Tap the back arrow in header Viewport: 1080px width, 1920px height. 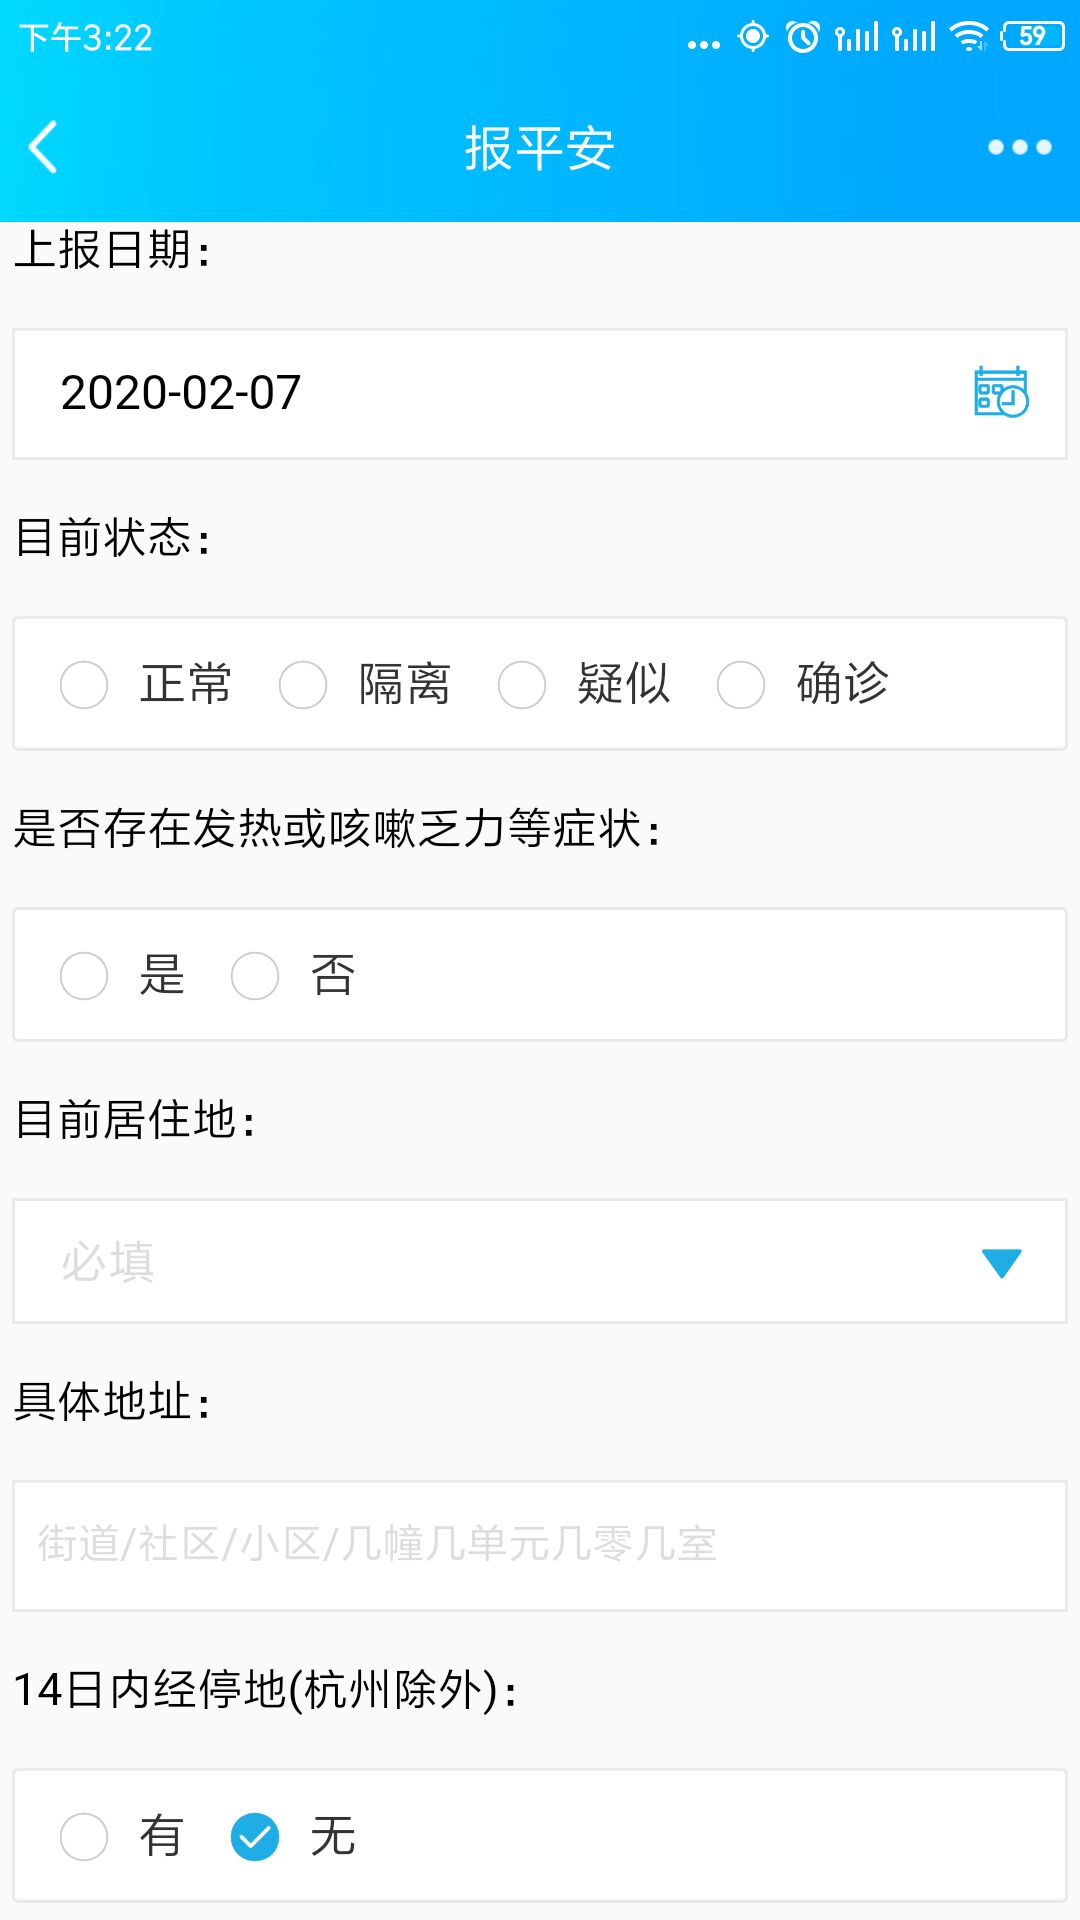click(44, 148)
